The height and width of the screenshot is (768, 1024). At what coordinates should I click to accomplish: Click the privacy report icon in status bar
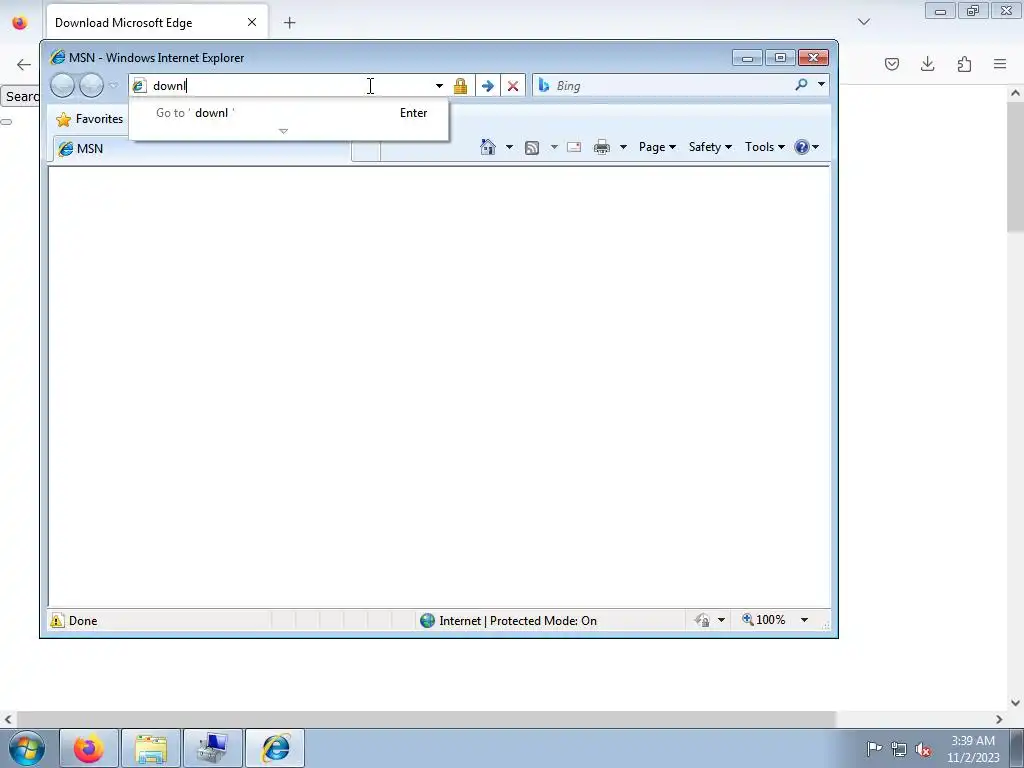coord(703,620)
